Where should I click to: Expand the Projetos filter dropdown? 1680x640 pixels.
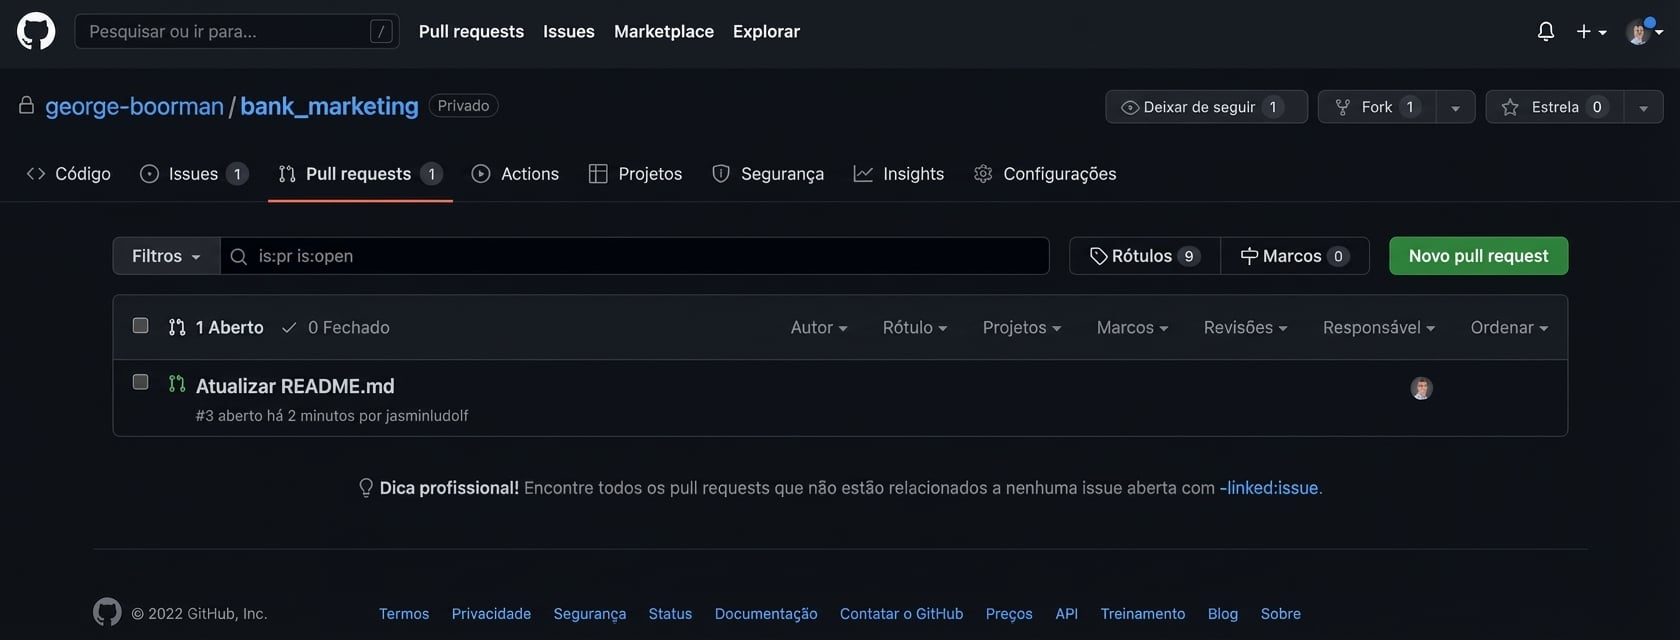pos(1022,327)
